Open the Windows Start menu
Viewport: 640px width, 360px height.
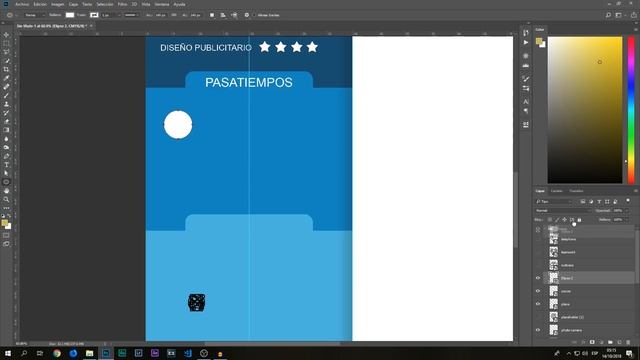tap(8, 353)
